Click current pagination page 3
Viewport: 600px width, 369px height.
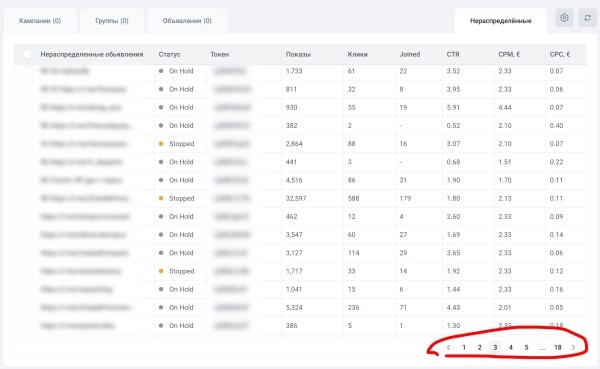(495, 348)
